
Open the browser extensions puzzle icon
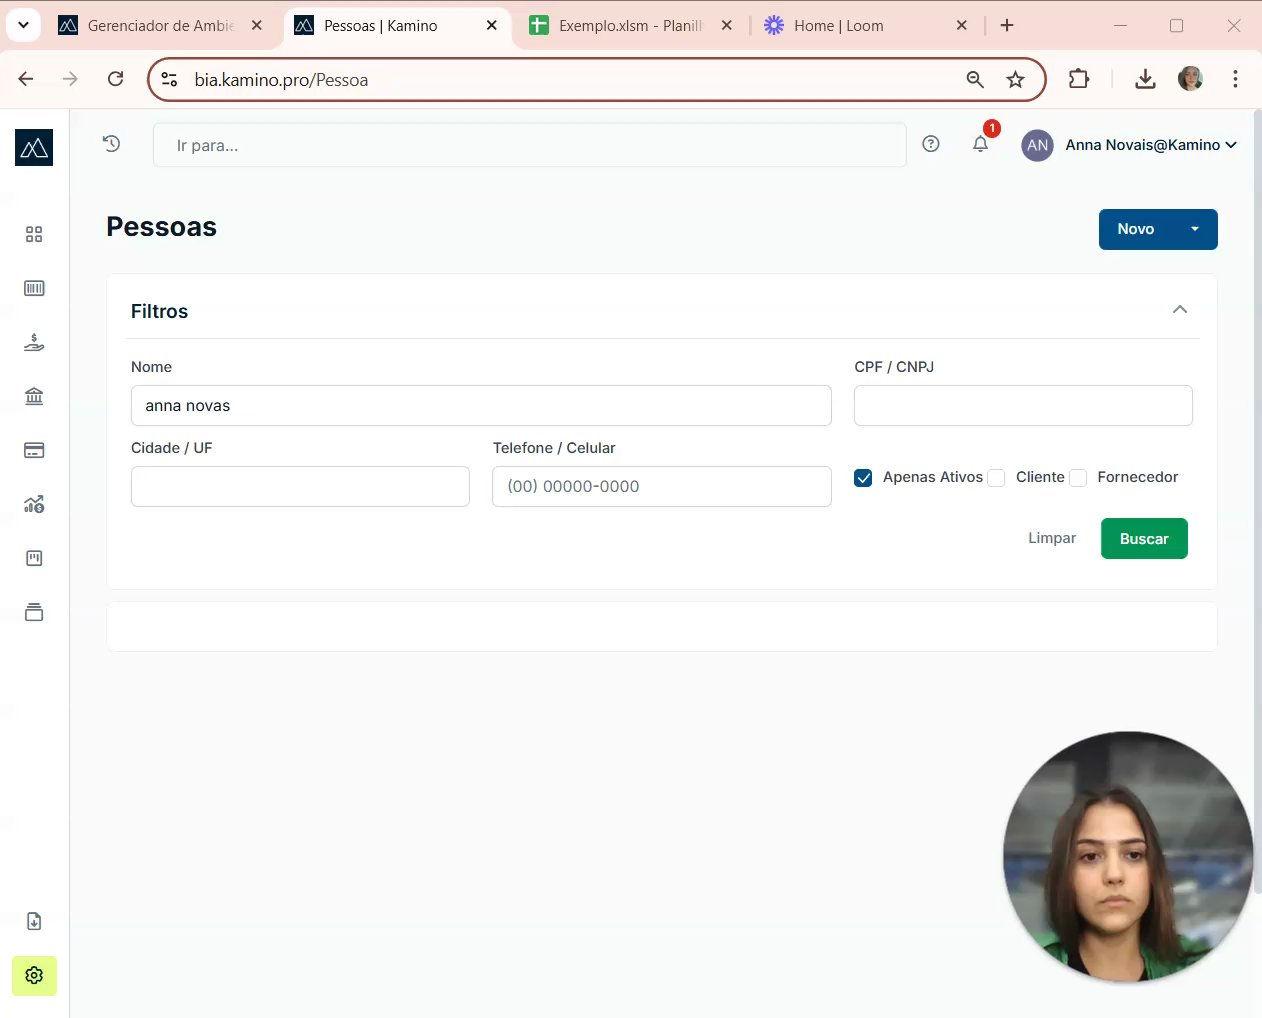1079,79
